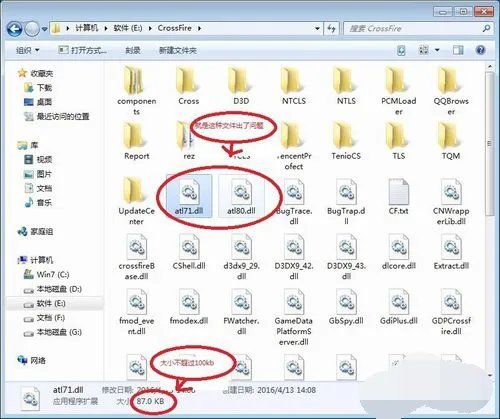This screenshot has width=500, height=419.
Task: Create a folder with 新建文件夹
Action: pos(178,50)
